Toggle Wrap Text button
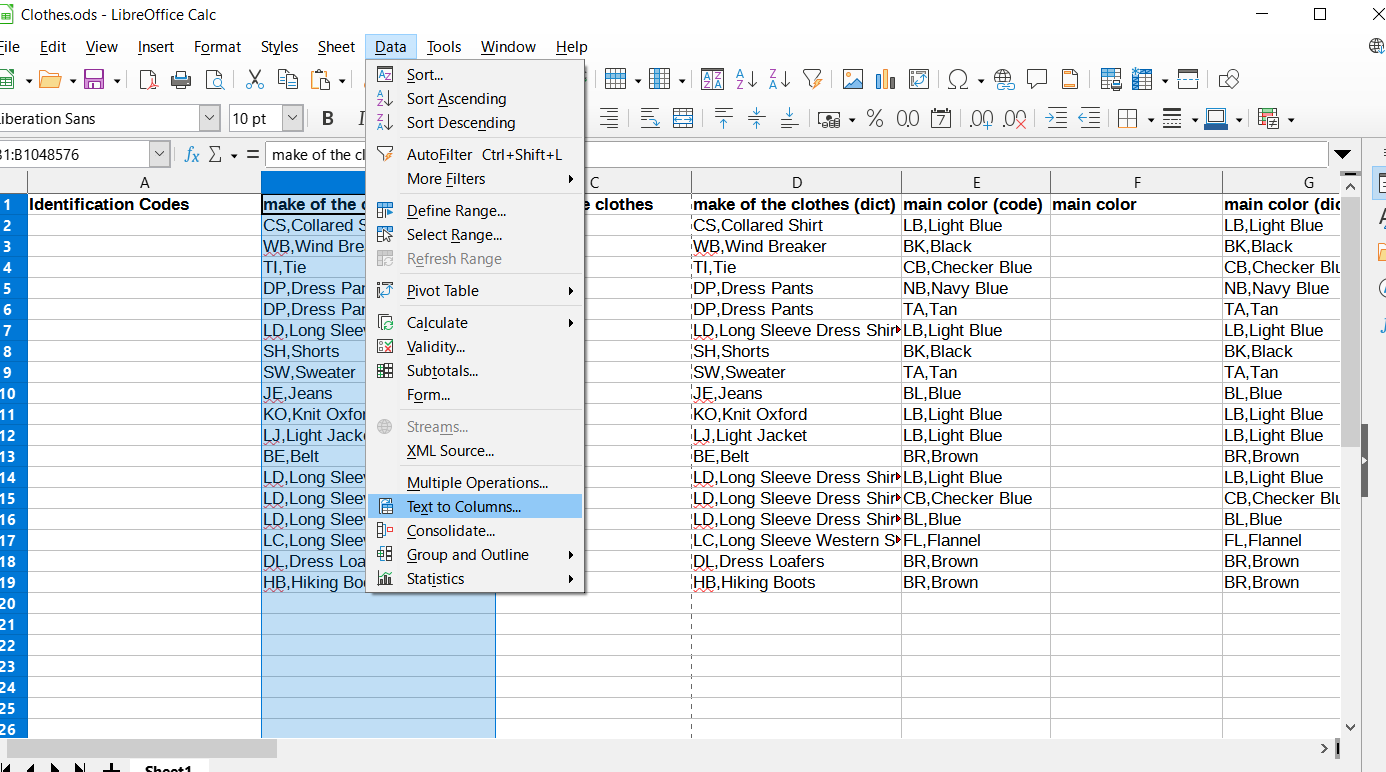This screenshot has width=1386, height=772. pyautogui.click(x=650, y=119)
